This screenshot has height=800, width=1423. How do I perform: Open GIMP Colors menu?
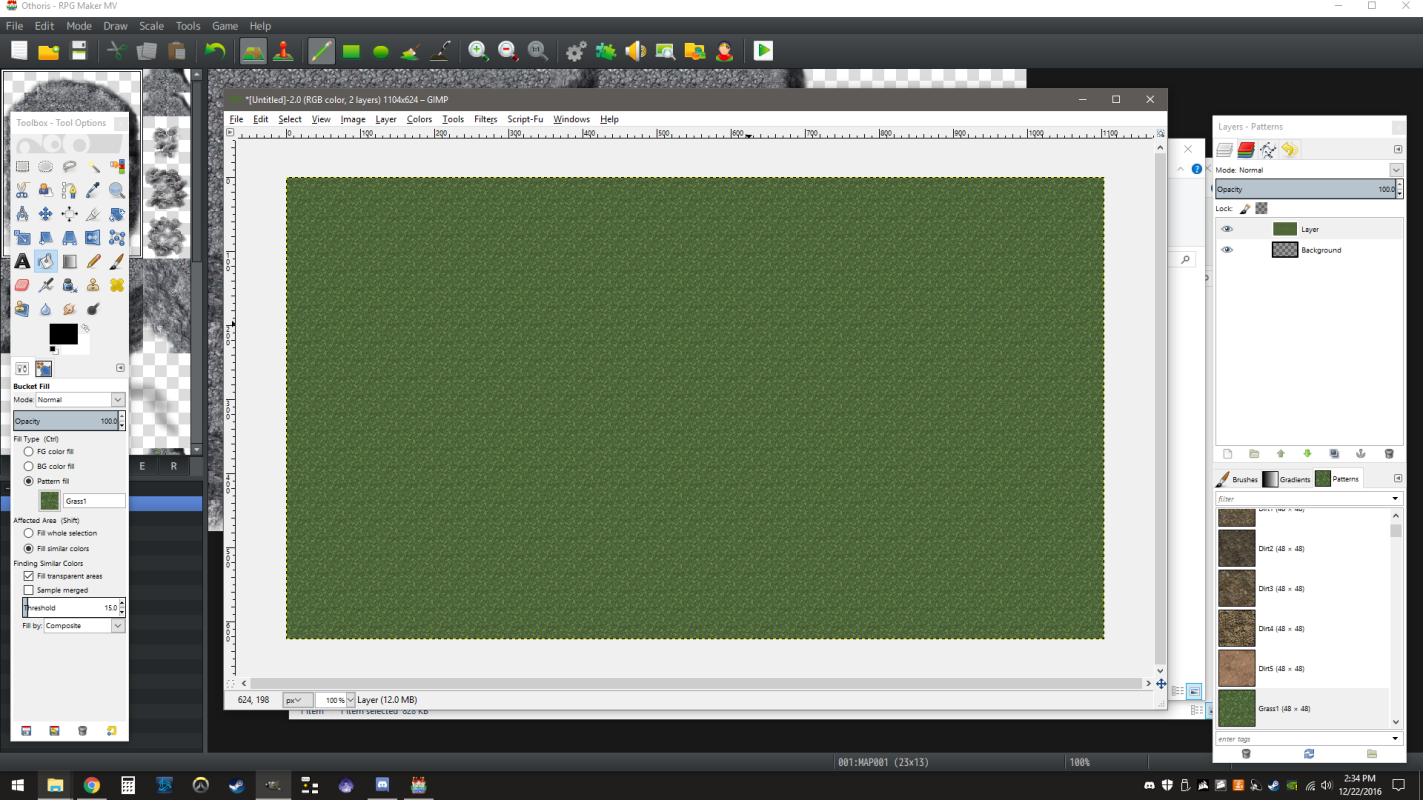point(419,119)
